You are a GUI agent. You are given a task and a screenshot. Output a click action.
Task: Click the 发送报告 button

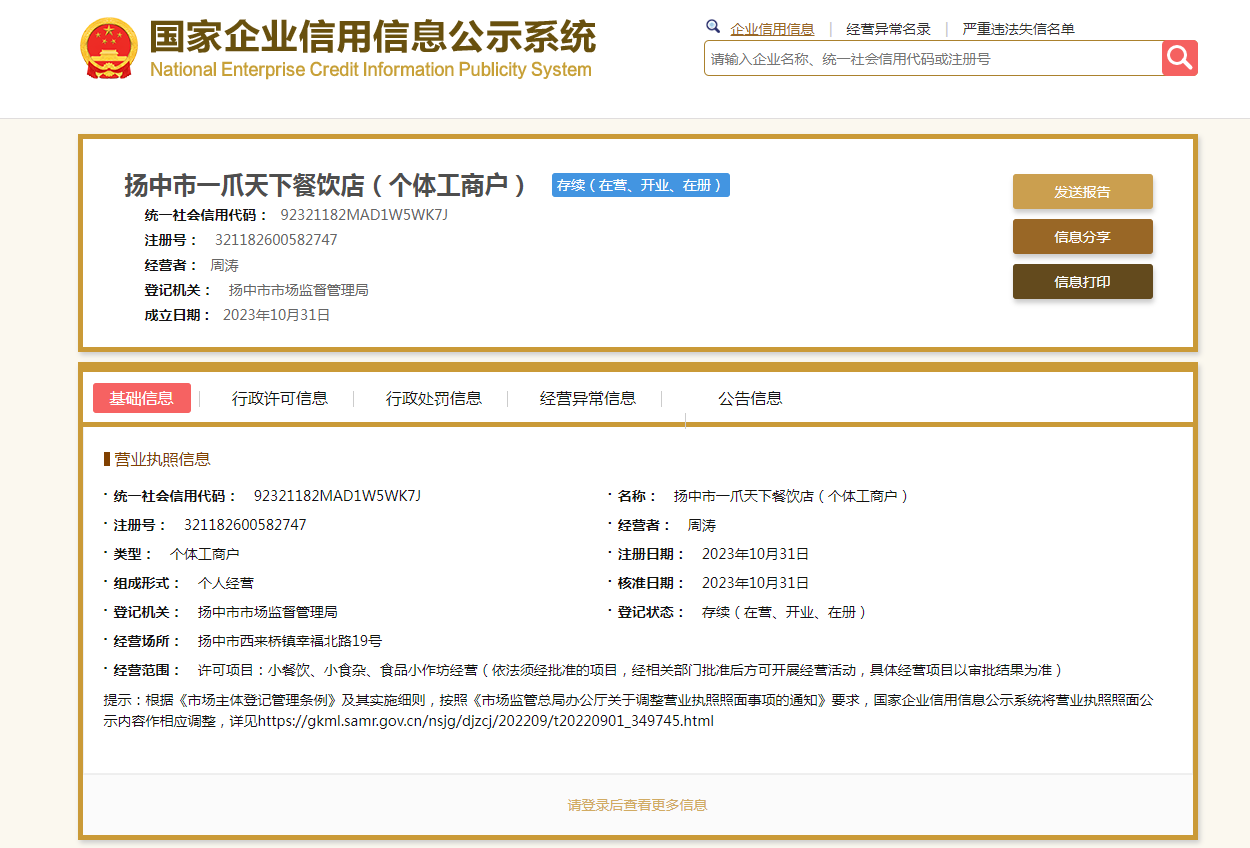1083,192
